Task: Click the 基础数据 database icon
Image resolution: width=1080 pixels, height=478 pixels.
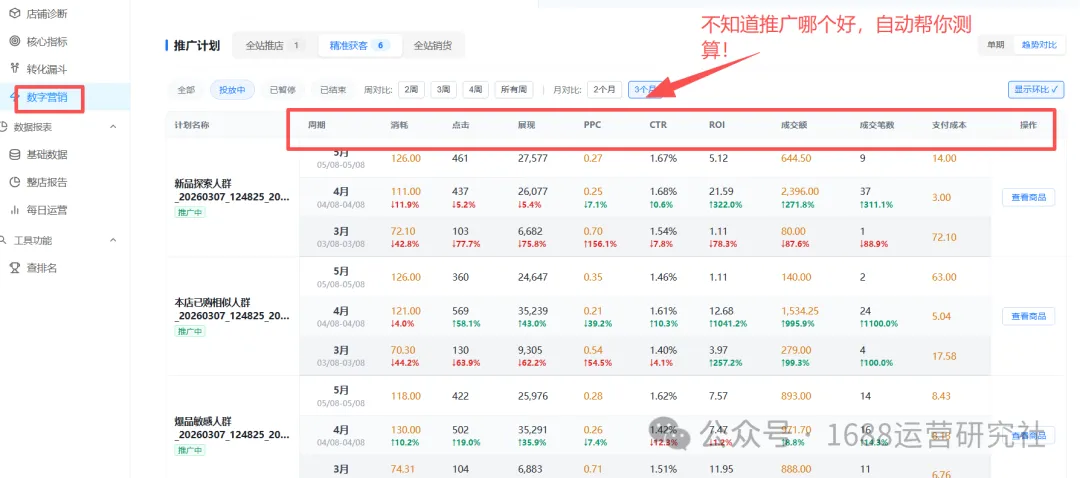Action: click(14, 155)
